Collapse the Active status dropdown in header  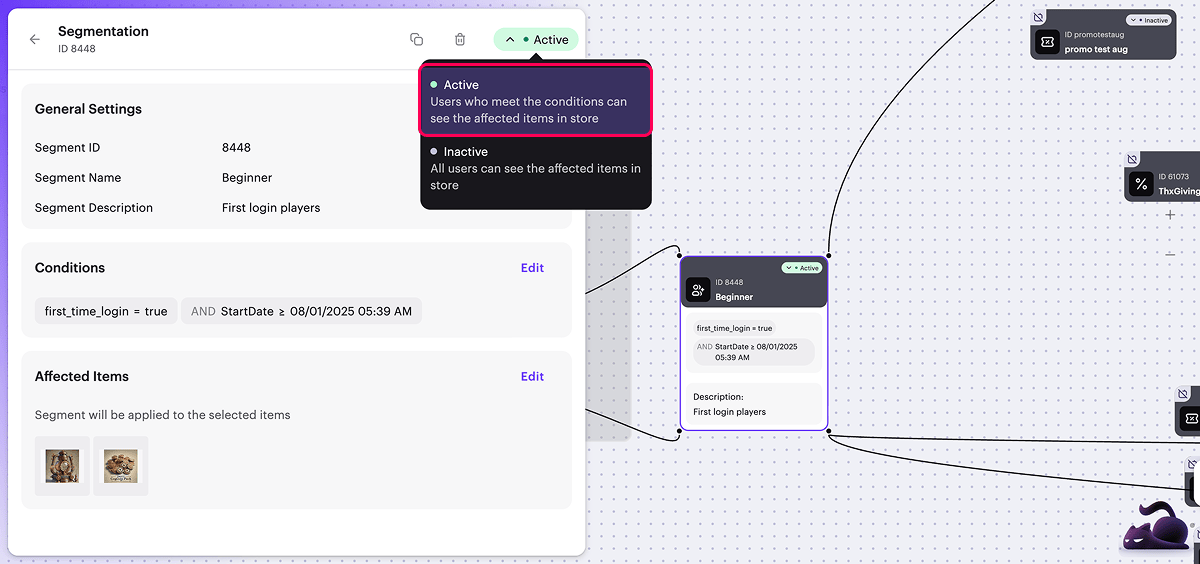(536, 40)
